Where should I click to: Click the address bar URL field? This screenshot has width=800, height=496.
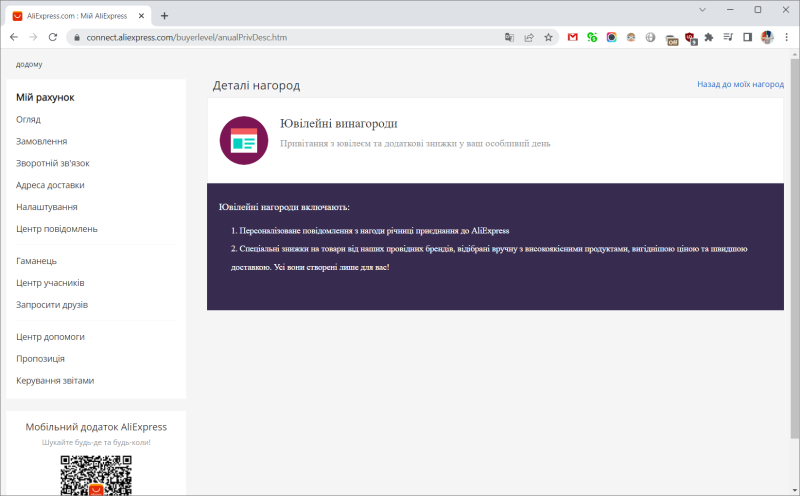(x=290, y=37)
